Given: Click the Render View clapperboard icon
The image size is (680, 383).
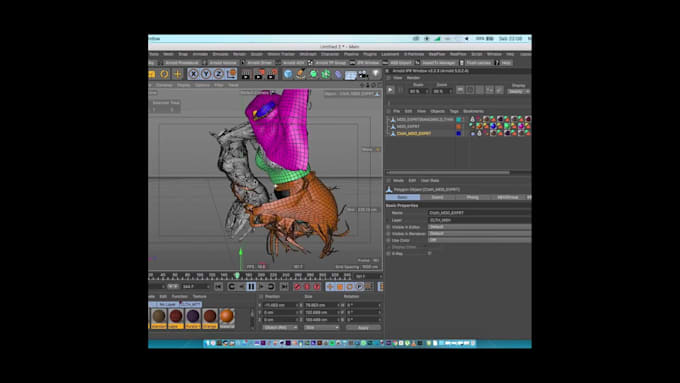Looking at the screenshot, I should [x=246, y=75].
